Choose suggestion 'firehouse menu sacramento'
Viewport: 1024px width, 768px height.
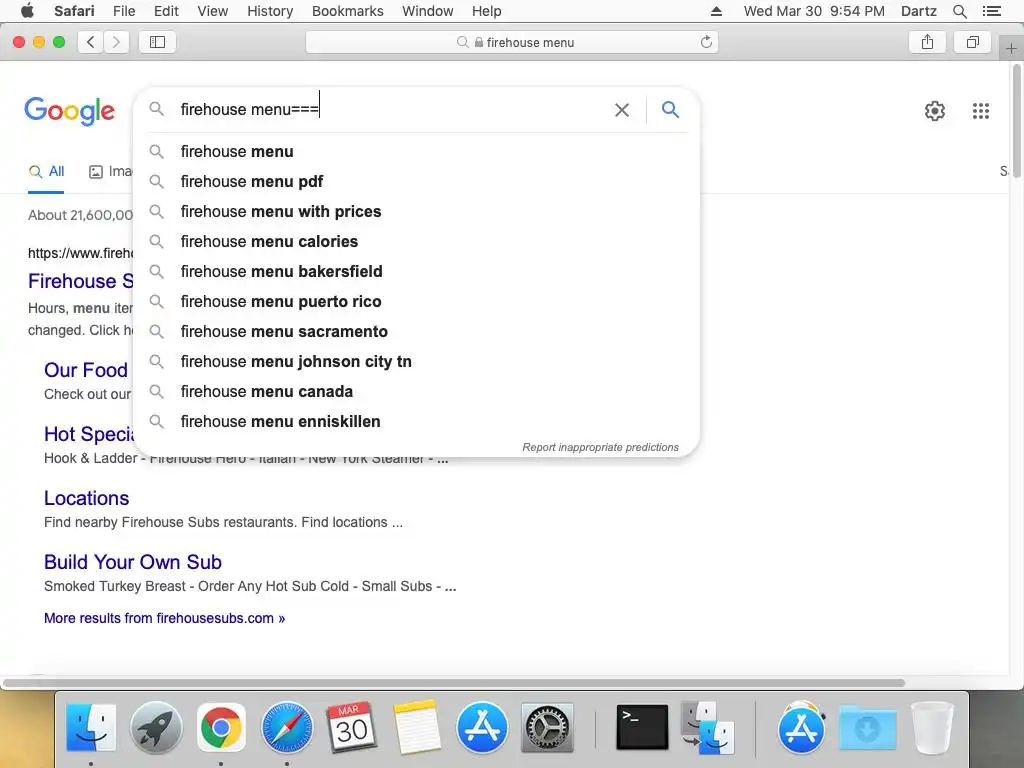click(x=418, y=332)
